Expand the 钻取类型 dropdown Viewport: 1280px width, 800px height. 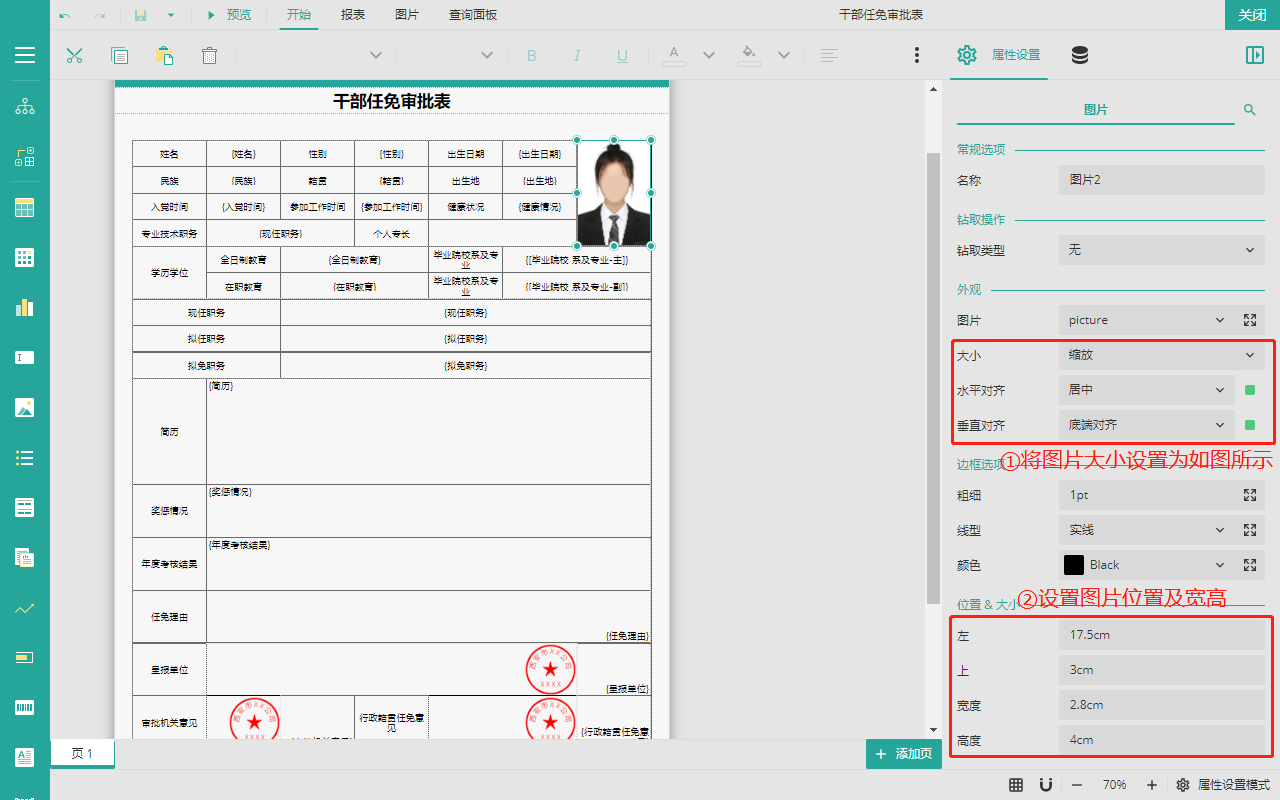coord(1161,250)
